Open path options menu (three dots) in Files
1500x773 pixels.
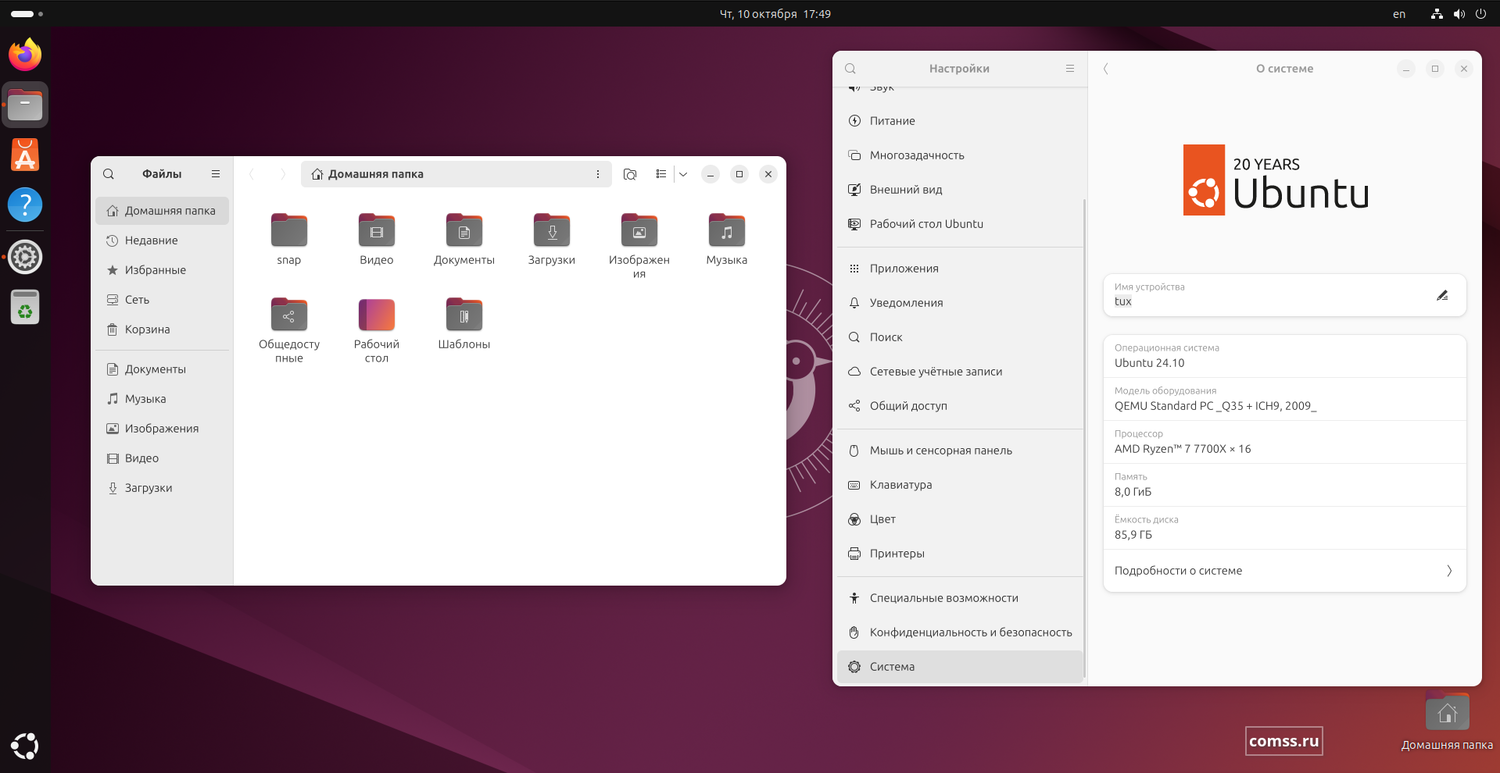click(598, 174)
